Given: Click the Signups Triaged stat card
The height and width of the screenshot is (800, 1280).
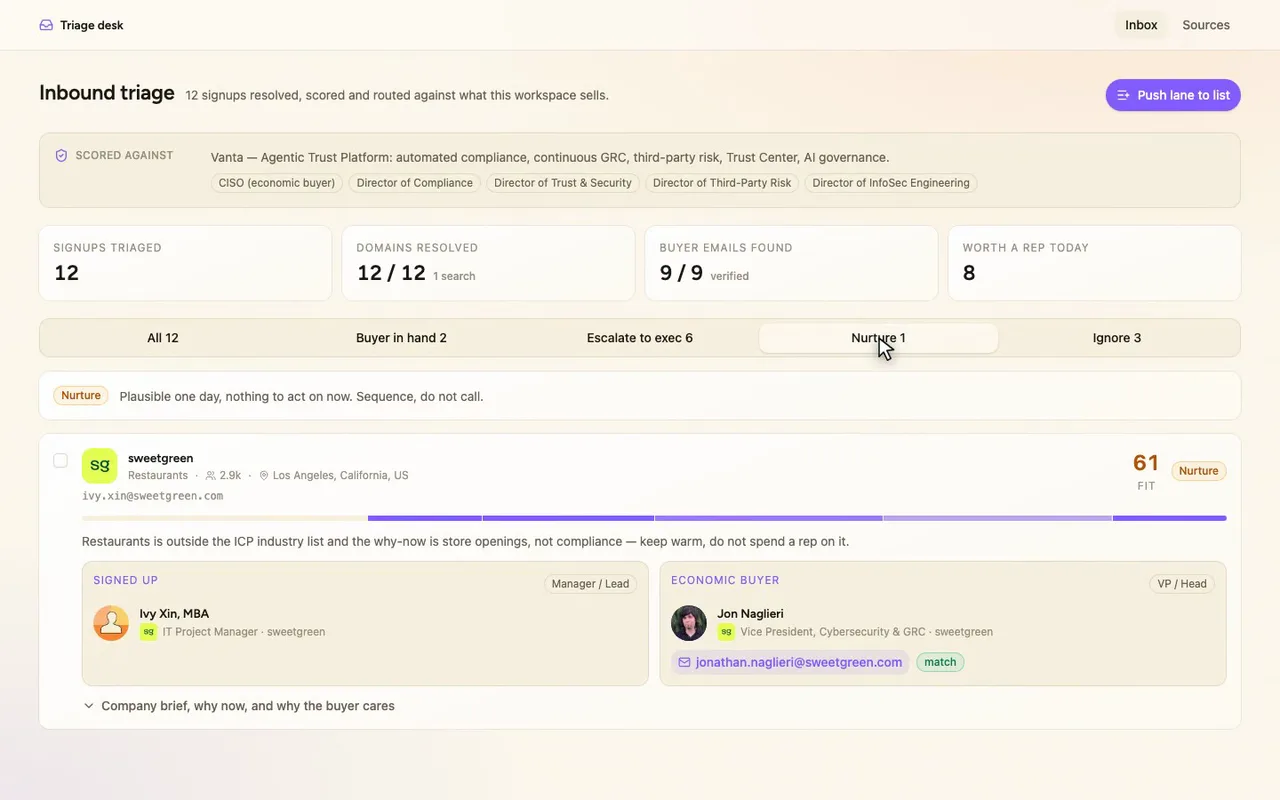Looking at the screenshot, I should click(x=185, y=263).
